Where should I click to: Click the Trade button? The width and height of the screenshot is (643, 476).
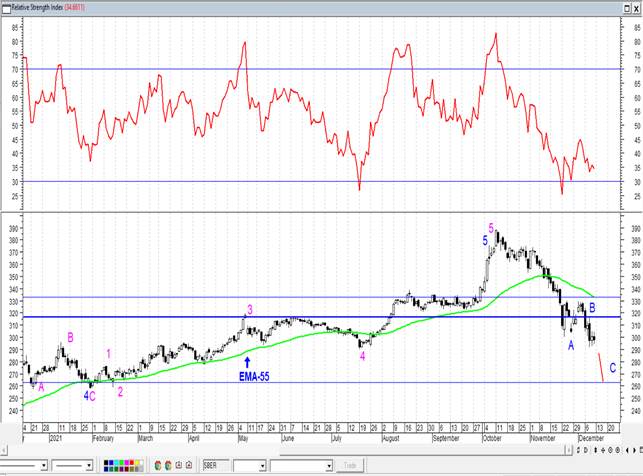pyautogui.click(x=350, y=466)
